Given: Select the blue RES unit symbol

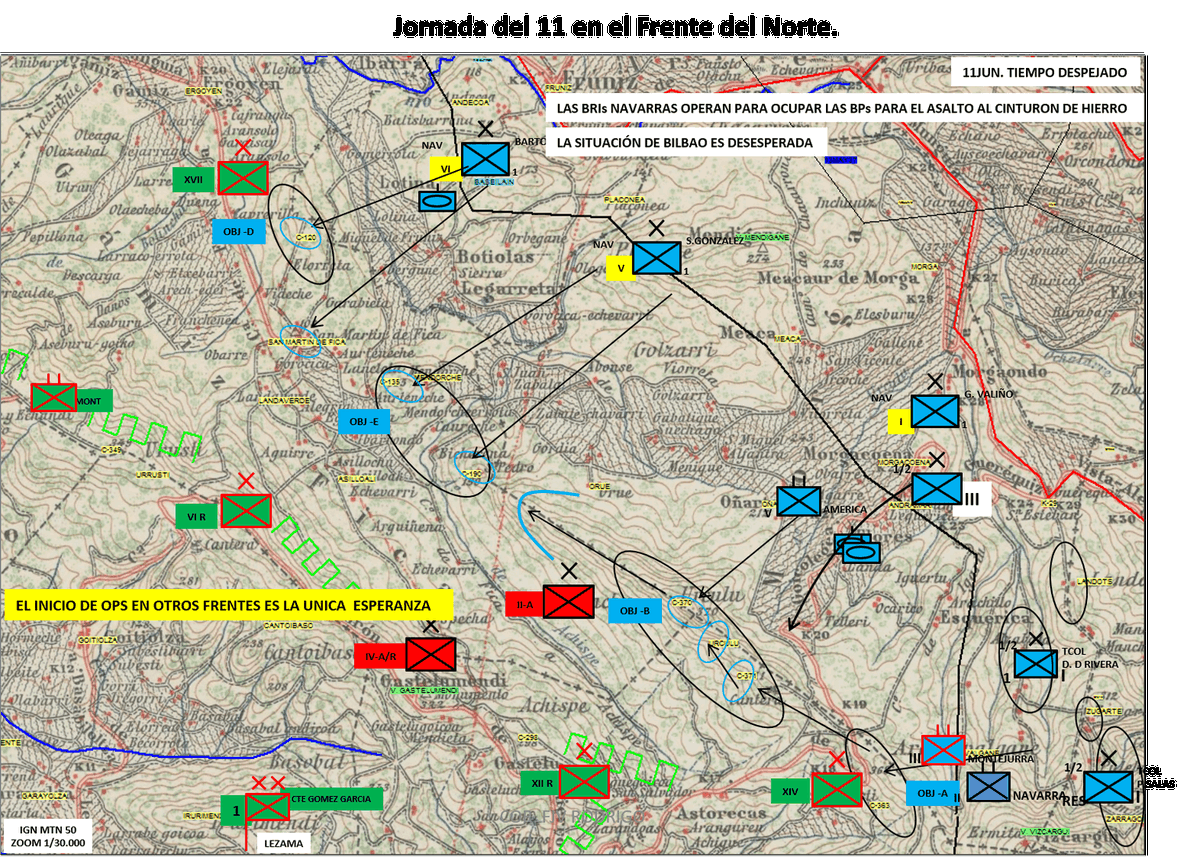Looking at the screenshot, I should 1108,787.
